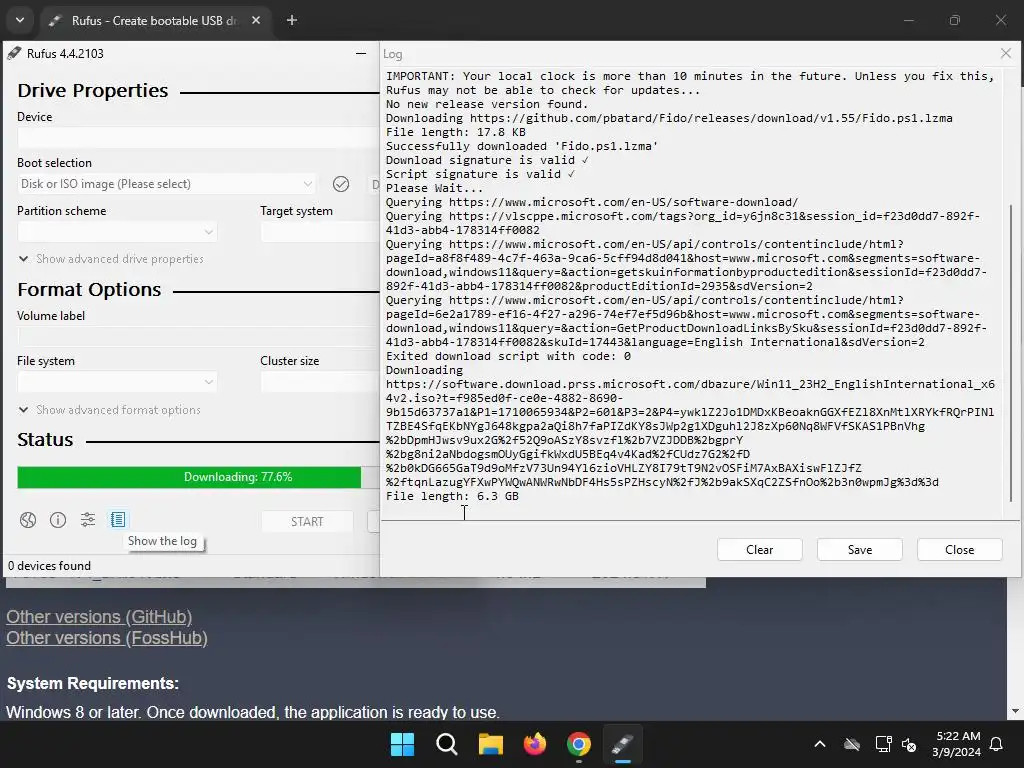Click the 'System Requirements:' heading on webpage
The height and width of the screenshot is (768, 1024).
pyautogui.click(x=93, y=684)
